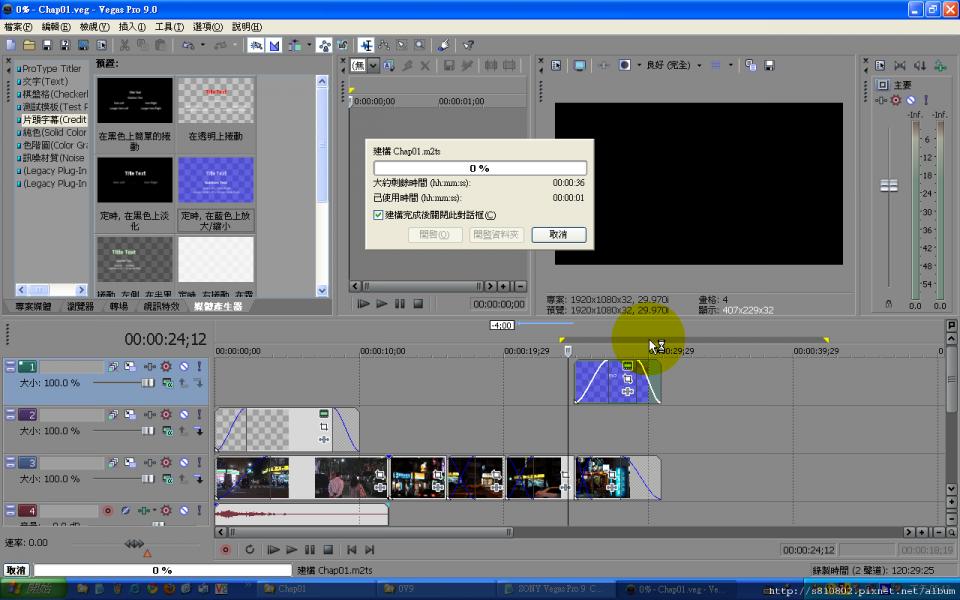Uncheck the close dialog after render checkbox
Viewport: 960px width, 600px height.
click(378, 215)
